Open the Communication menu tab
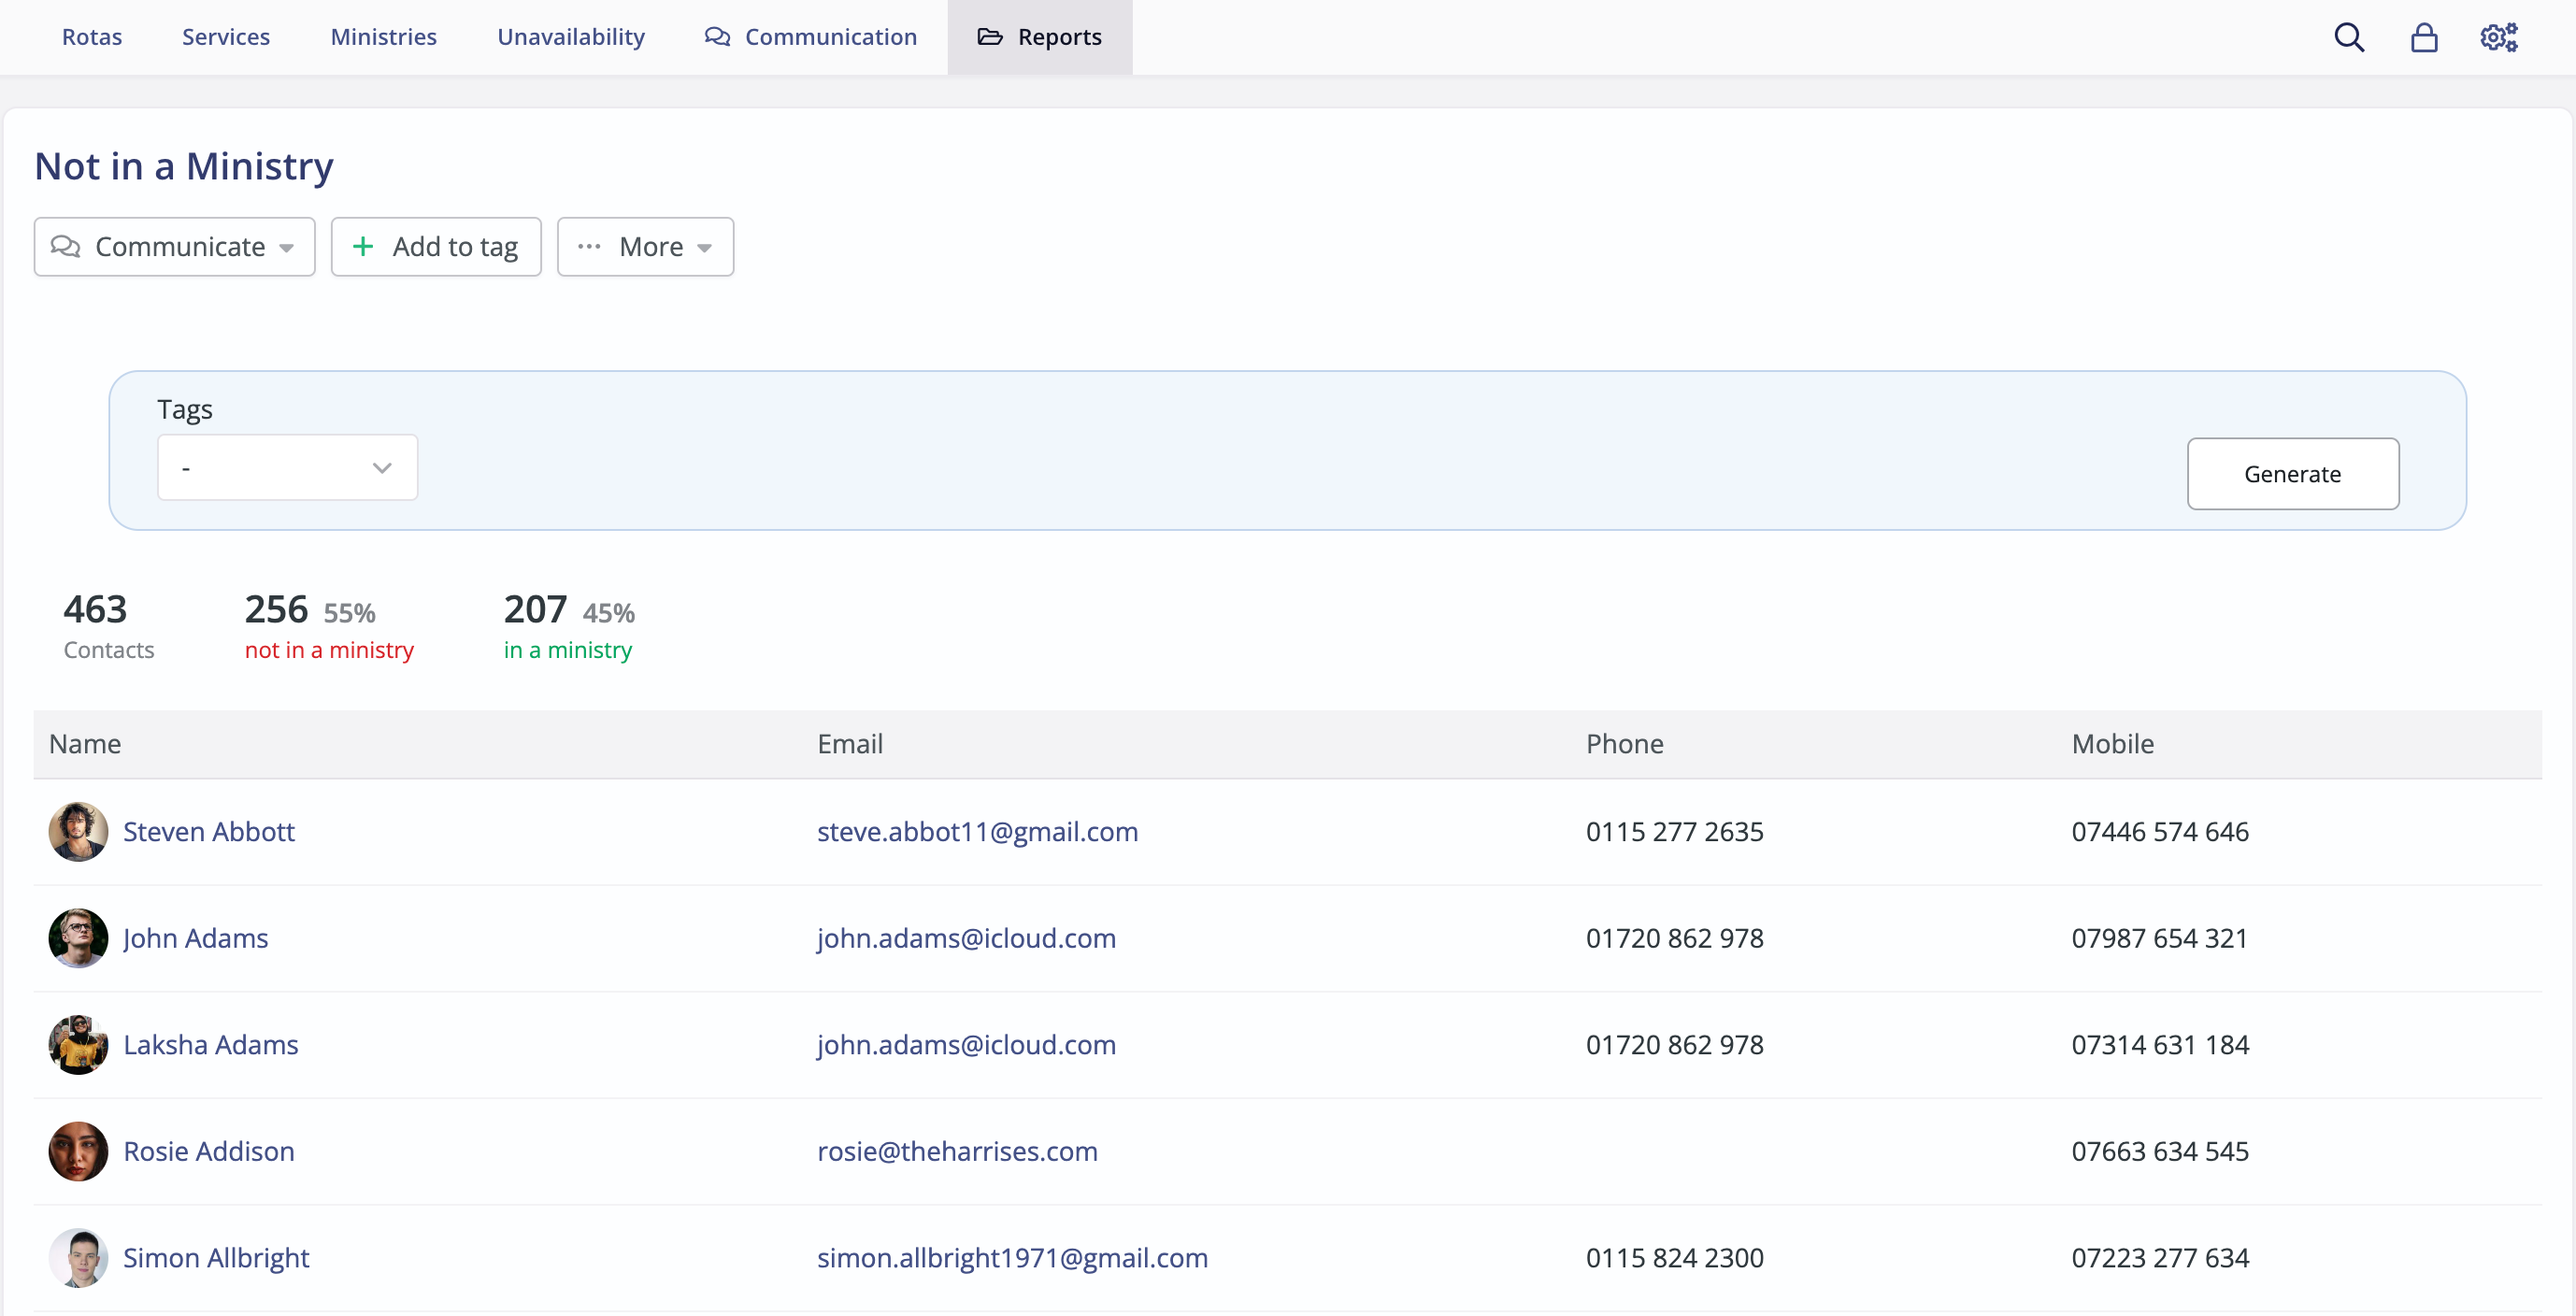Viewport: 2576px width, 1316px height. (x=811, y=37)
